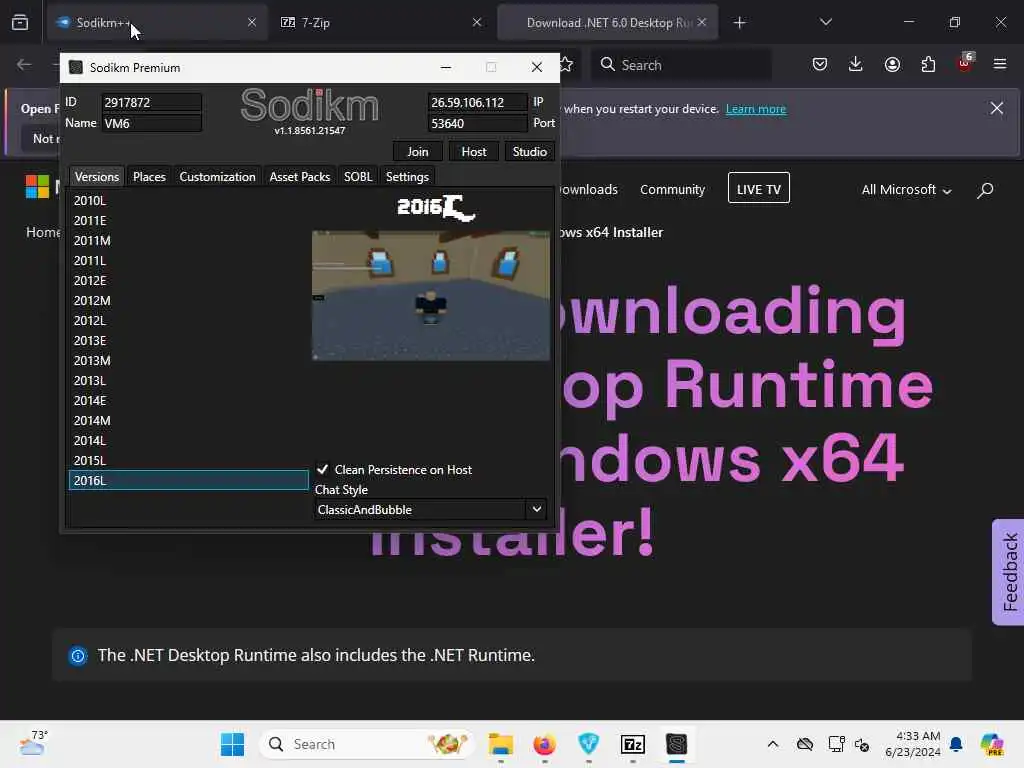1024x768 pixels.
Task: Click the Host button
Action: (474, 152)
